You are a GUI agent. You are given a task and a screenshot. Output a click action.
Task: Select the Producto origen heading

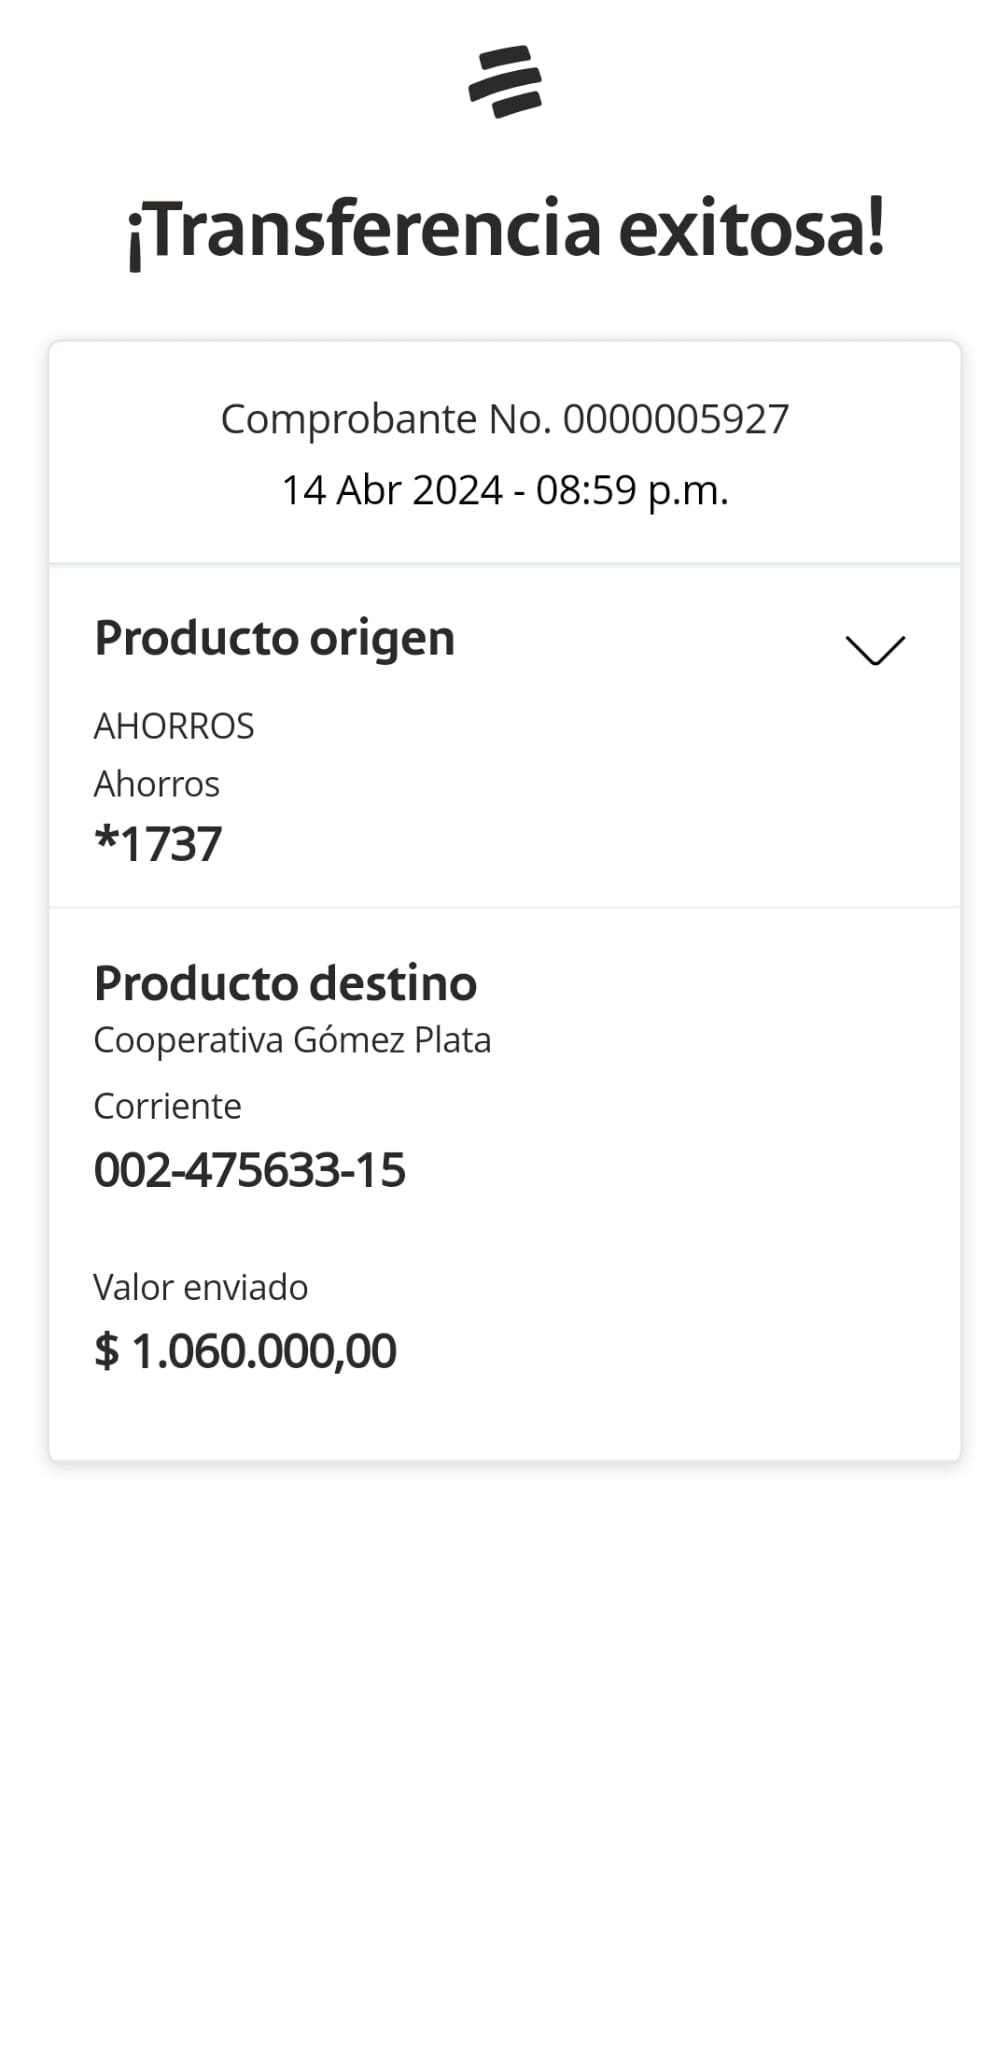click(x=274, y=638)
